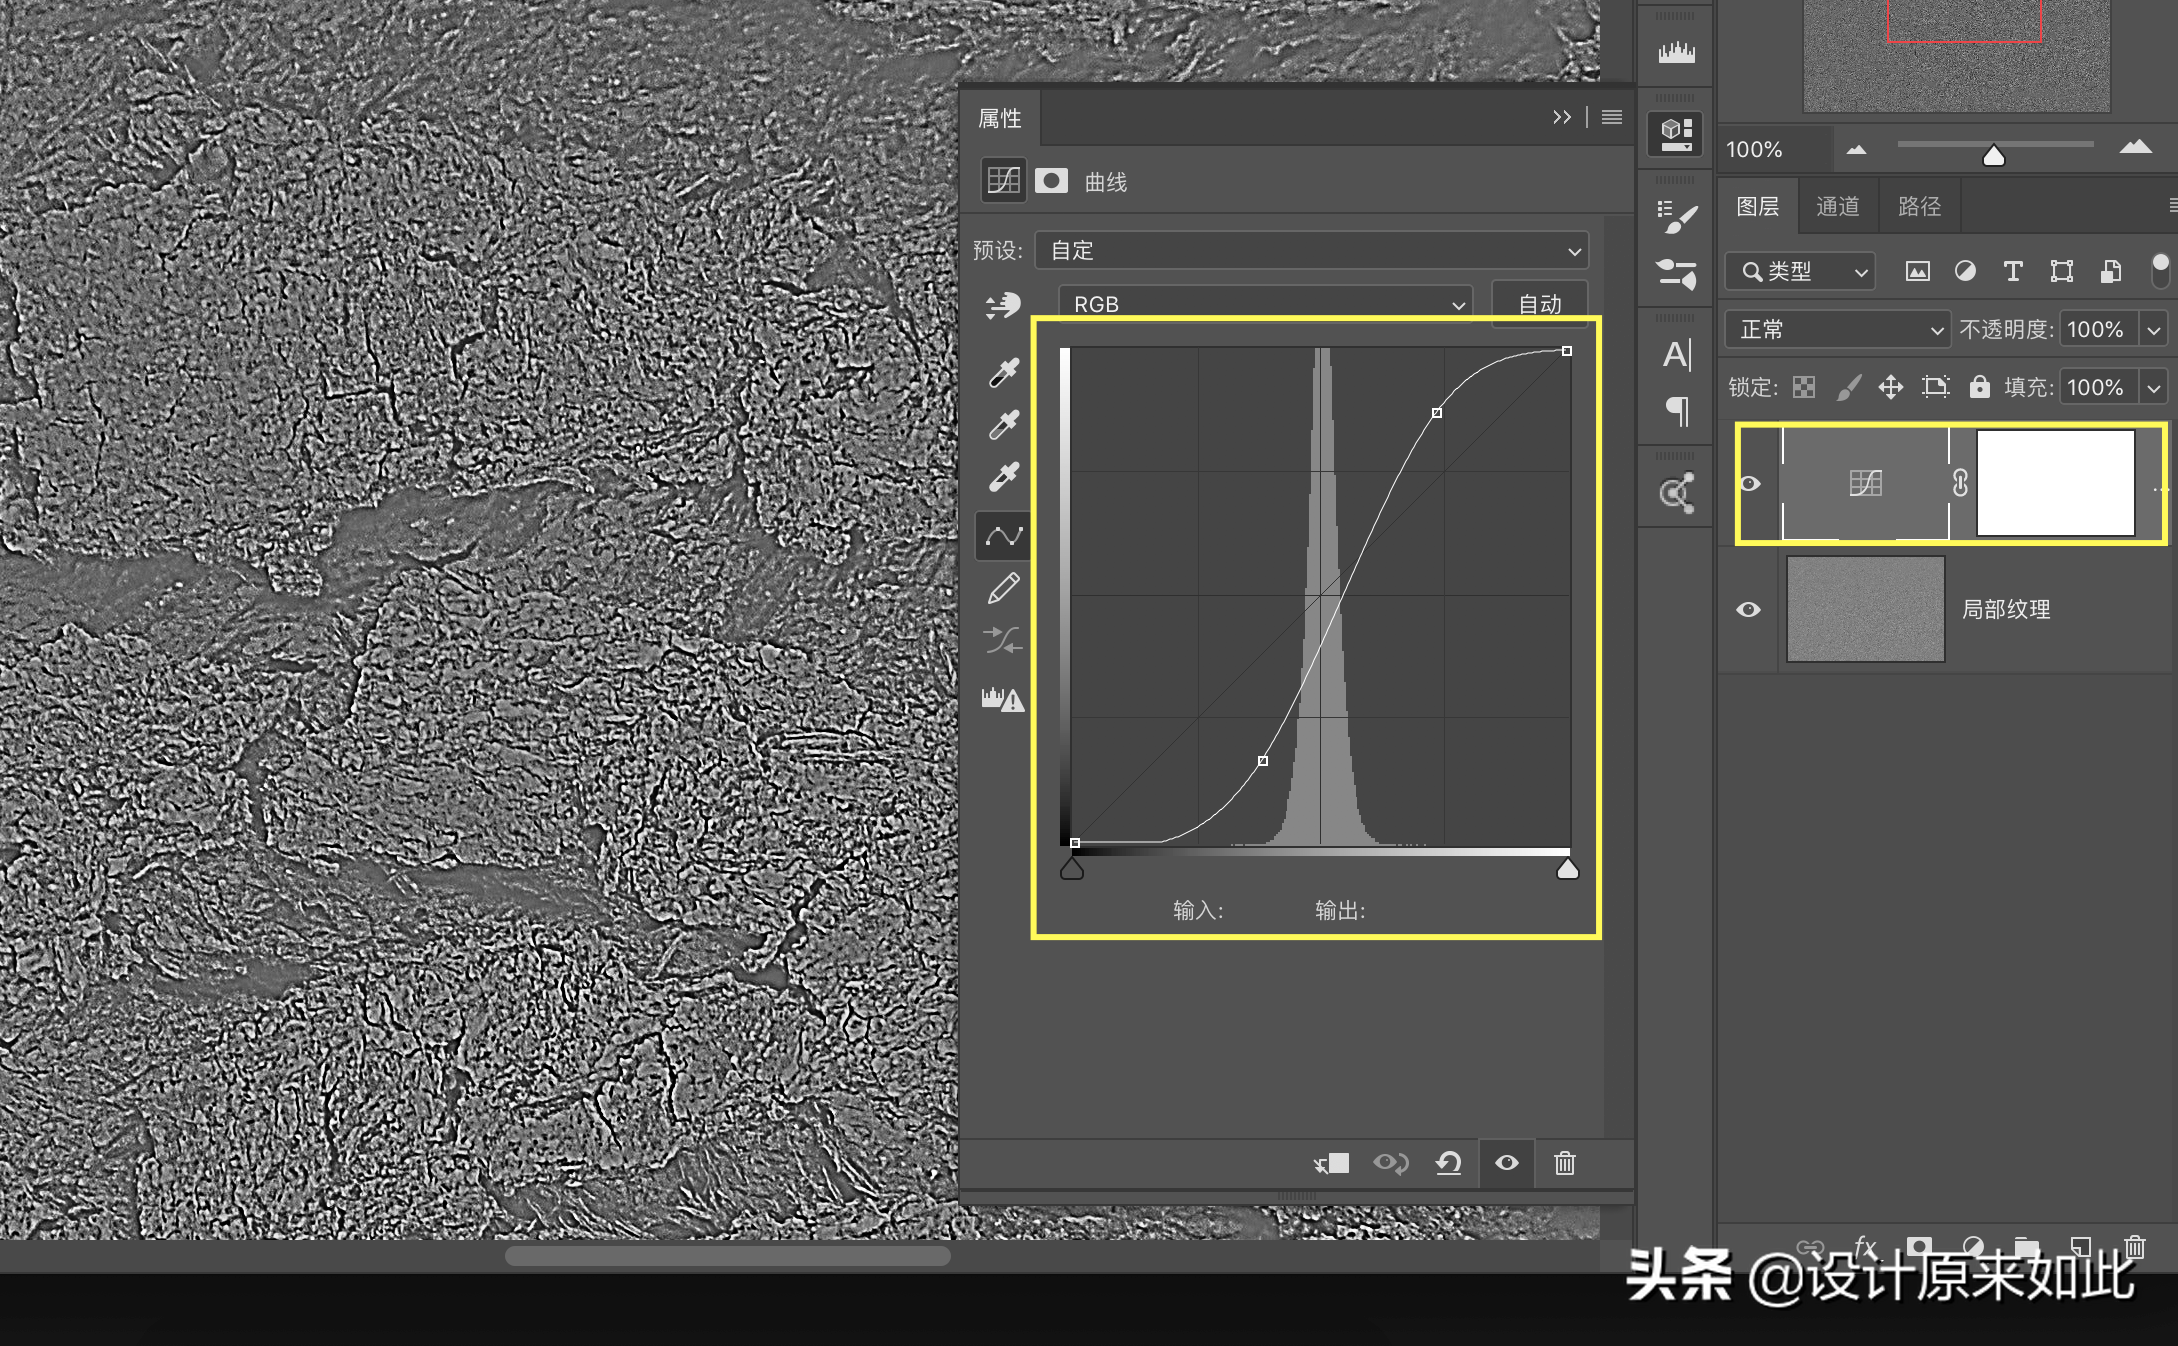Open the Properties panel menu

(1612, 117)
